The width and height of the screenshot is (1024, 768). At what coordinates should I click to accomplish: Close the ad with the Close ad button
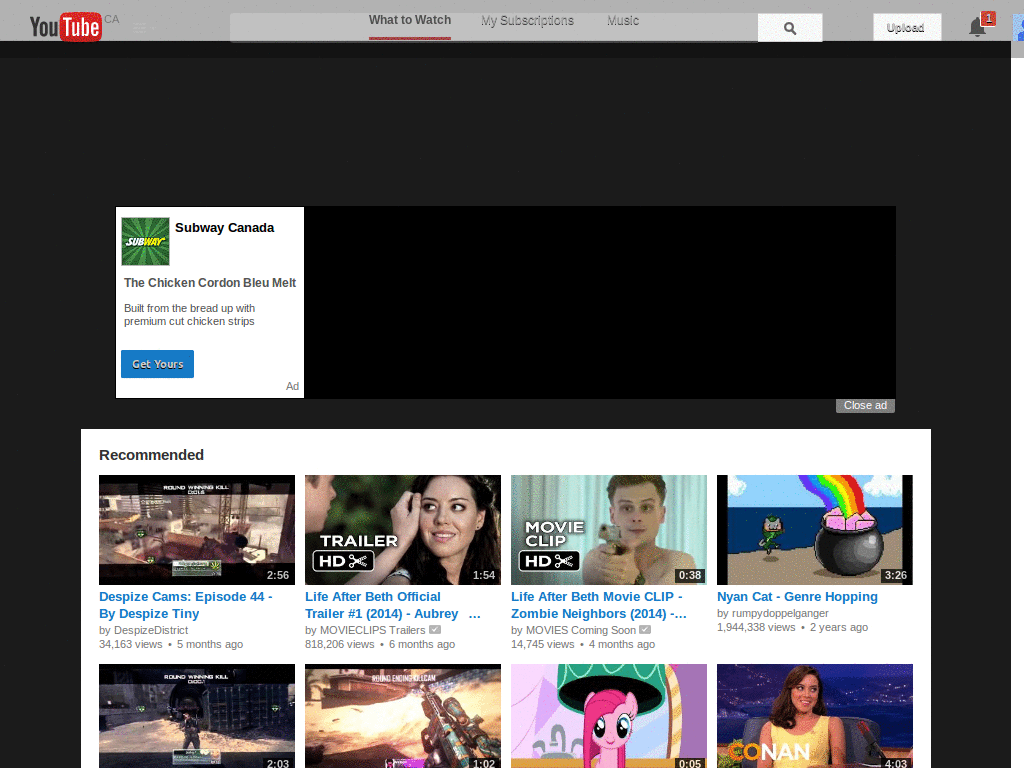click(x=865, y=406)
